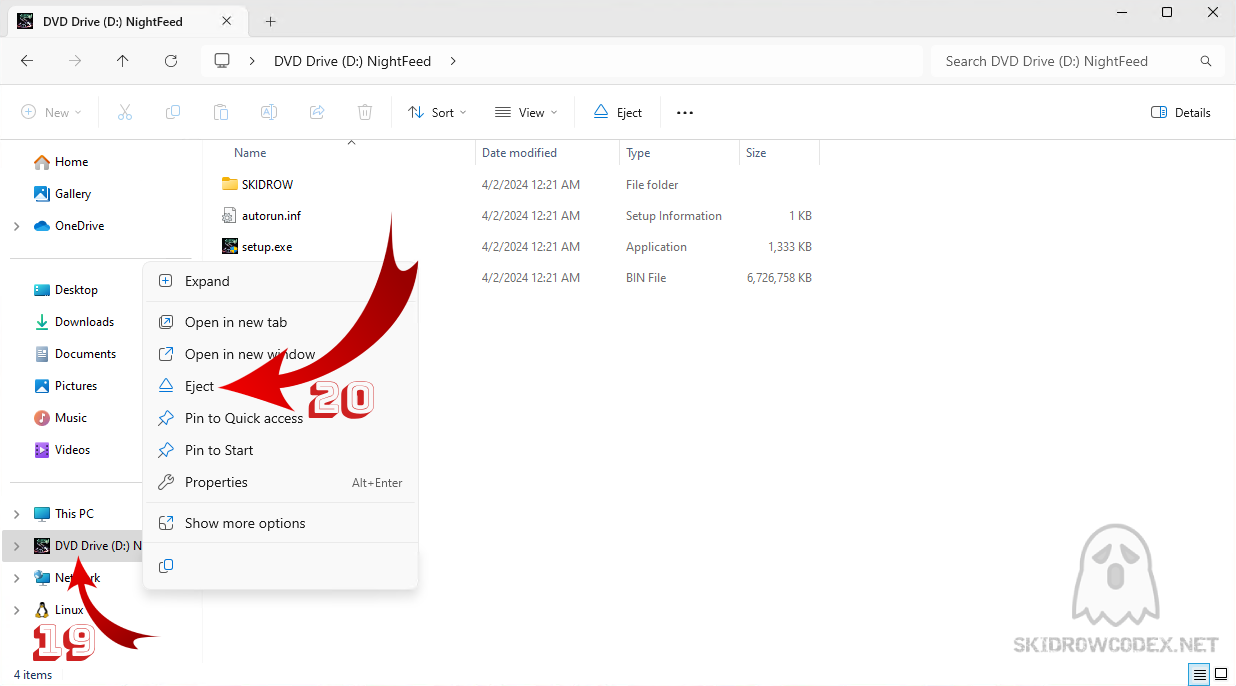Expand the Linux node chevron
Viewport: 1236px width, 686px height.
[17, 610]
